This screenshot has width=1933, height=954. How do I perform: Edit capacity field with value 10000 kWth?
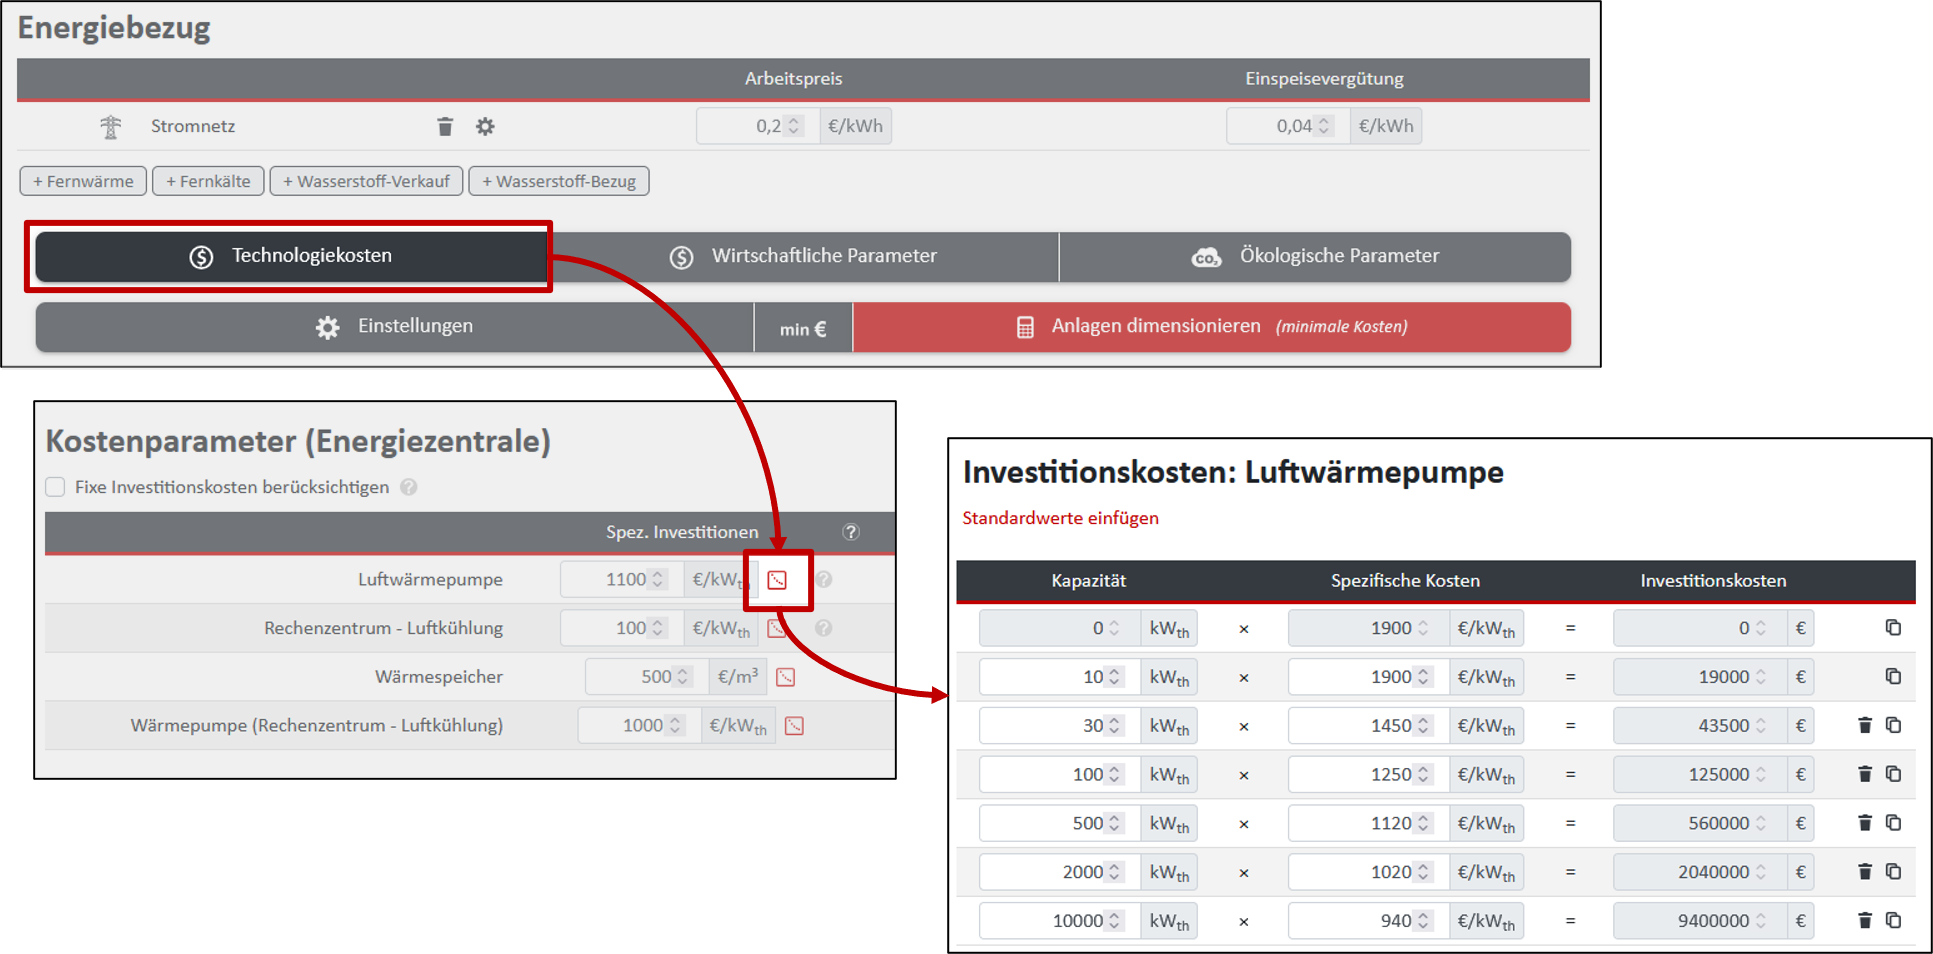1060,921
